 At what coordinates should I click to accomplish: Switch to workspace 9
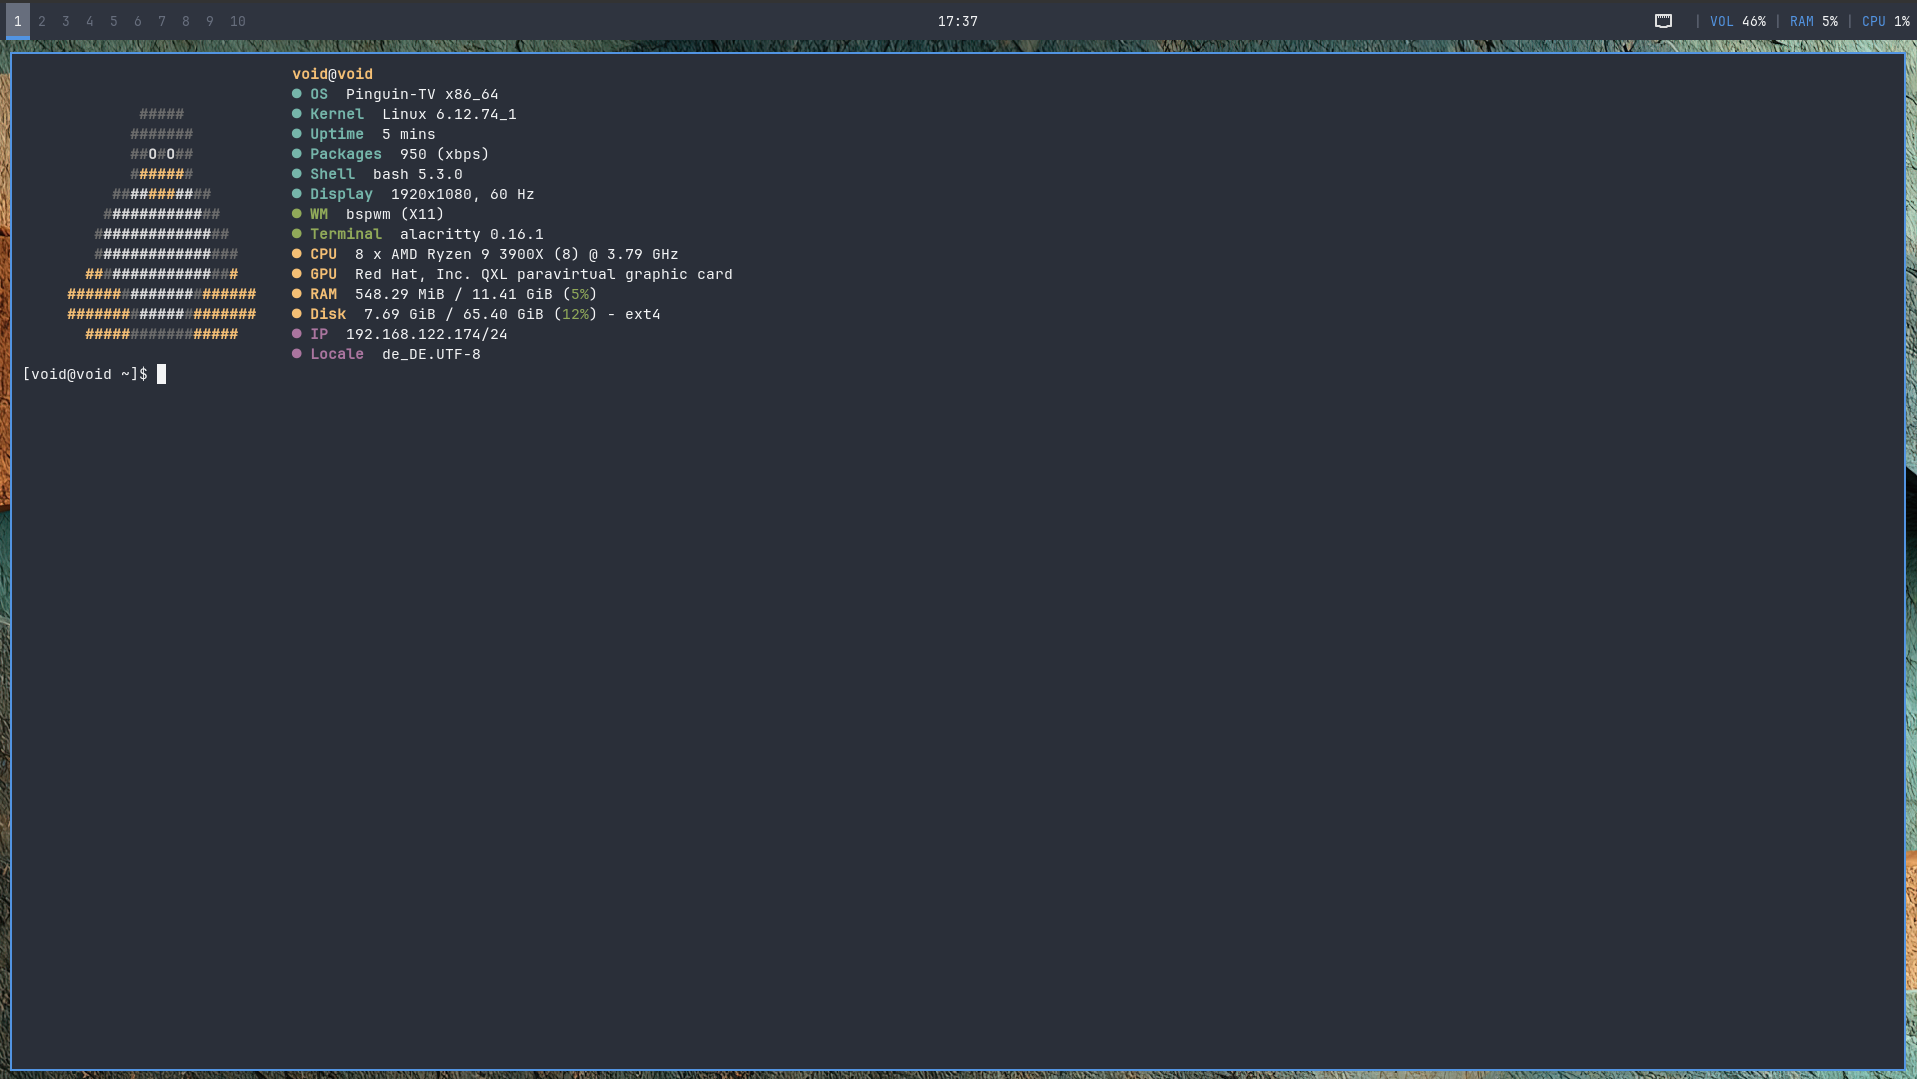(210, 21)
